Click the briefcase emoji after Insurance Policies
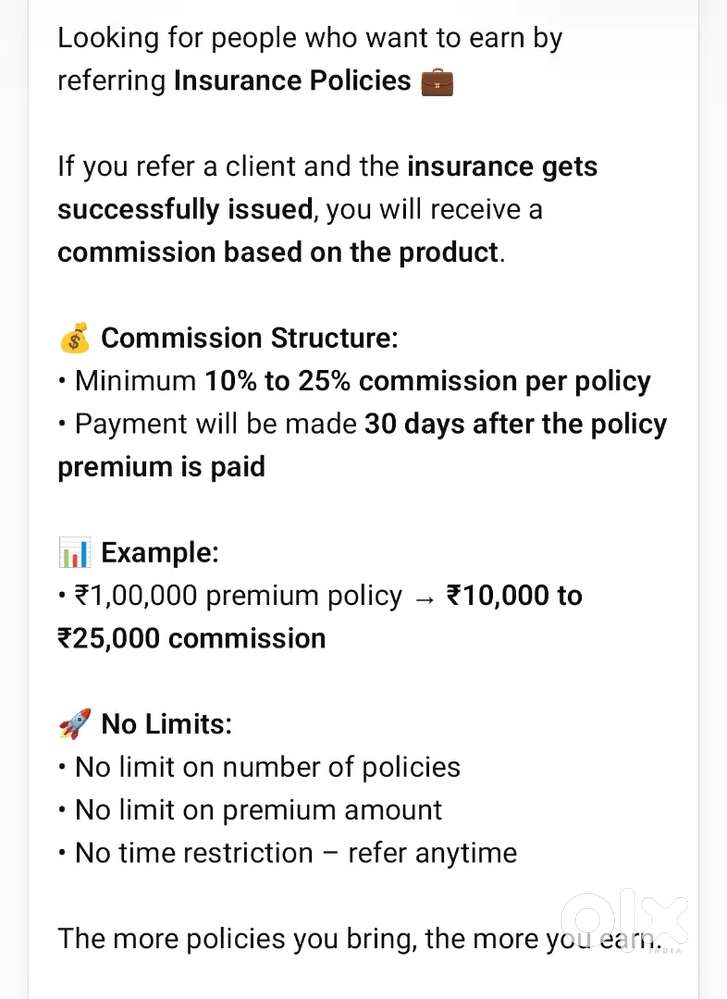This screenshot has height=999, width=727. pyautogui.click(x=437, y=82)
